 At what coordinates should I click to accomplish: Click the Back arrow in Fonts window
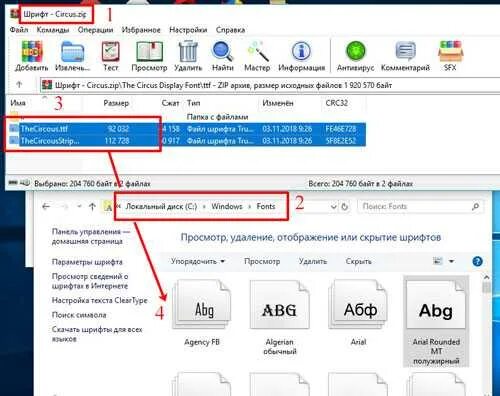pyautogui.click(x=46, y=207)
